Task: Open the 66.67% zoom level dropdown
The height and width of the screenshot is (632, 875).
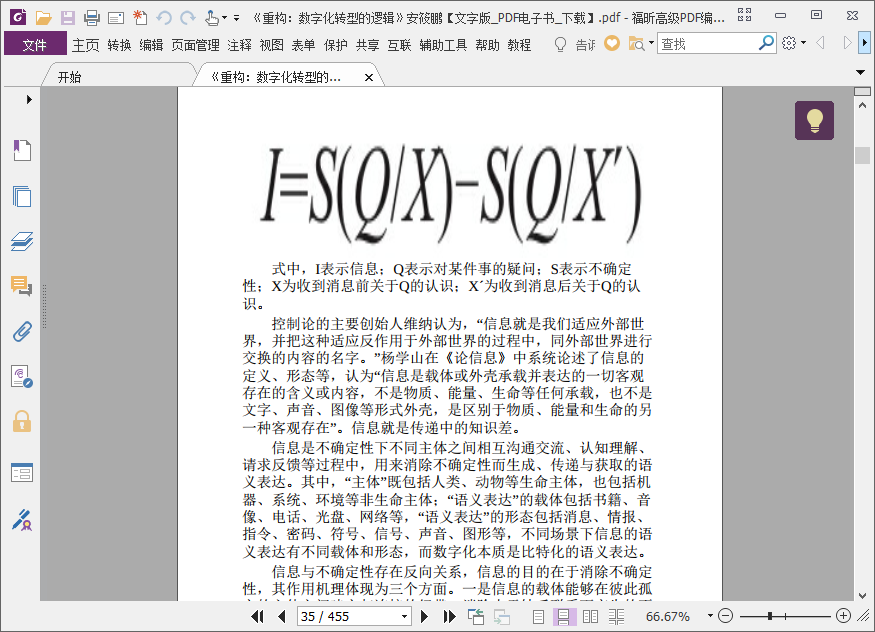Action: point(710,616)
